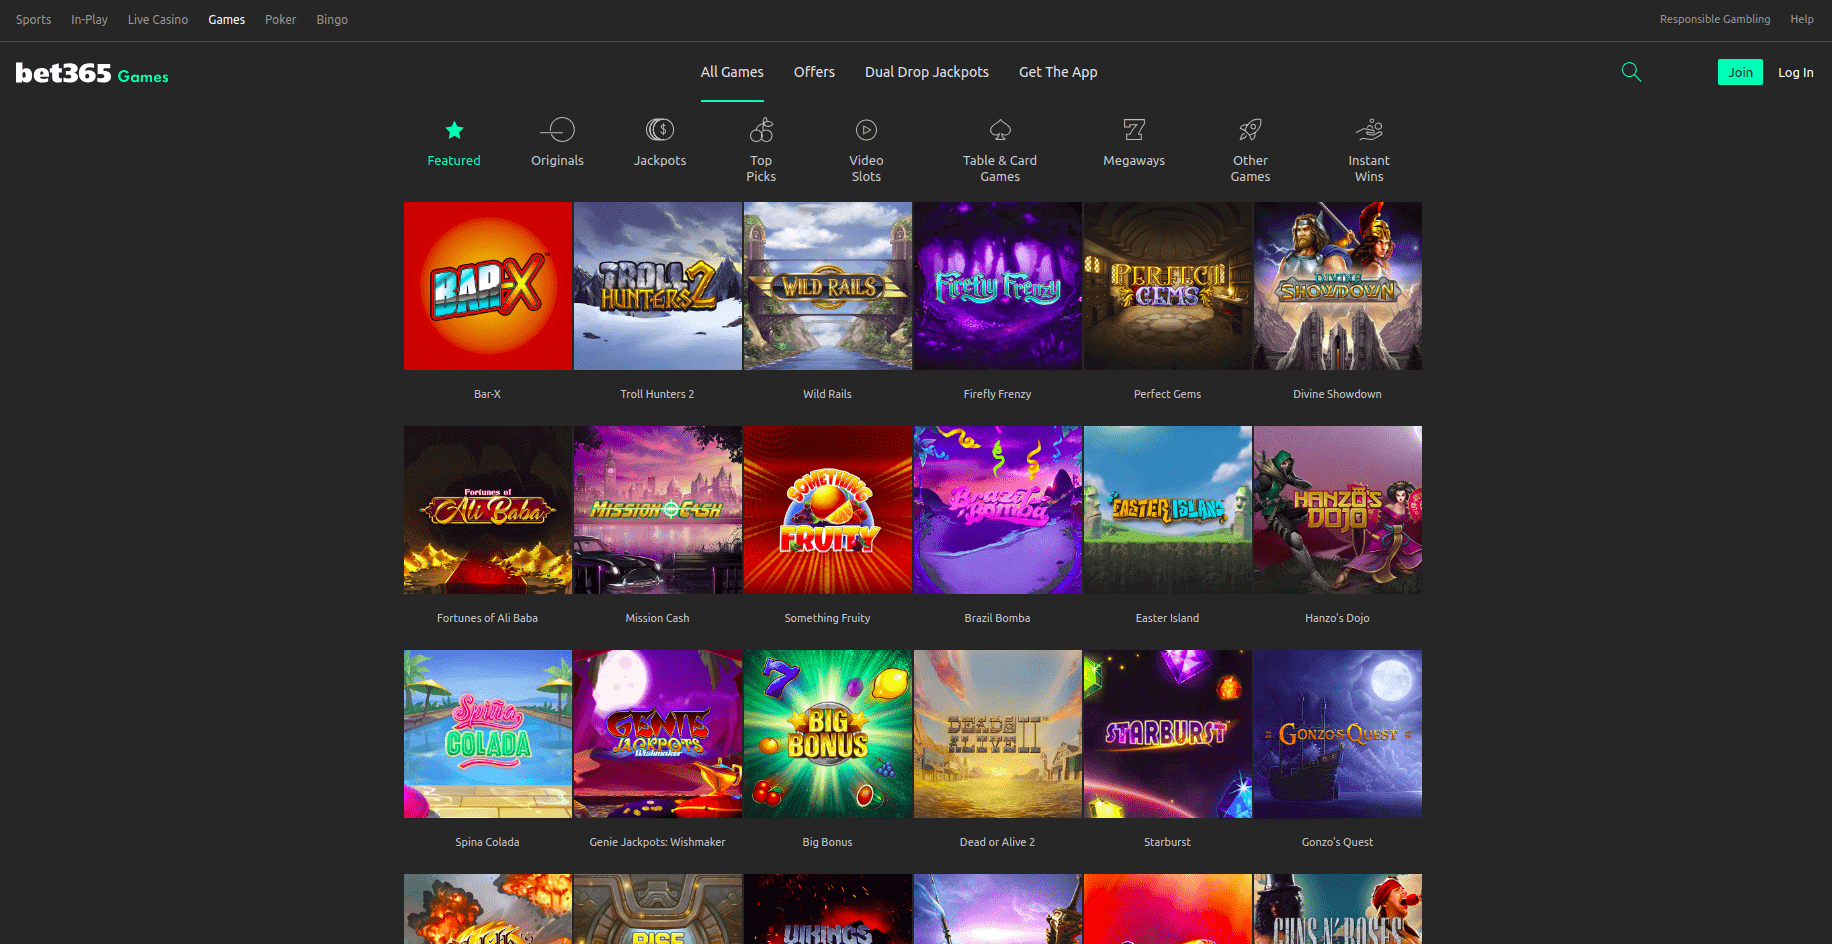Click the search magnifier icon

tap(1631, 72)
